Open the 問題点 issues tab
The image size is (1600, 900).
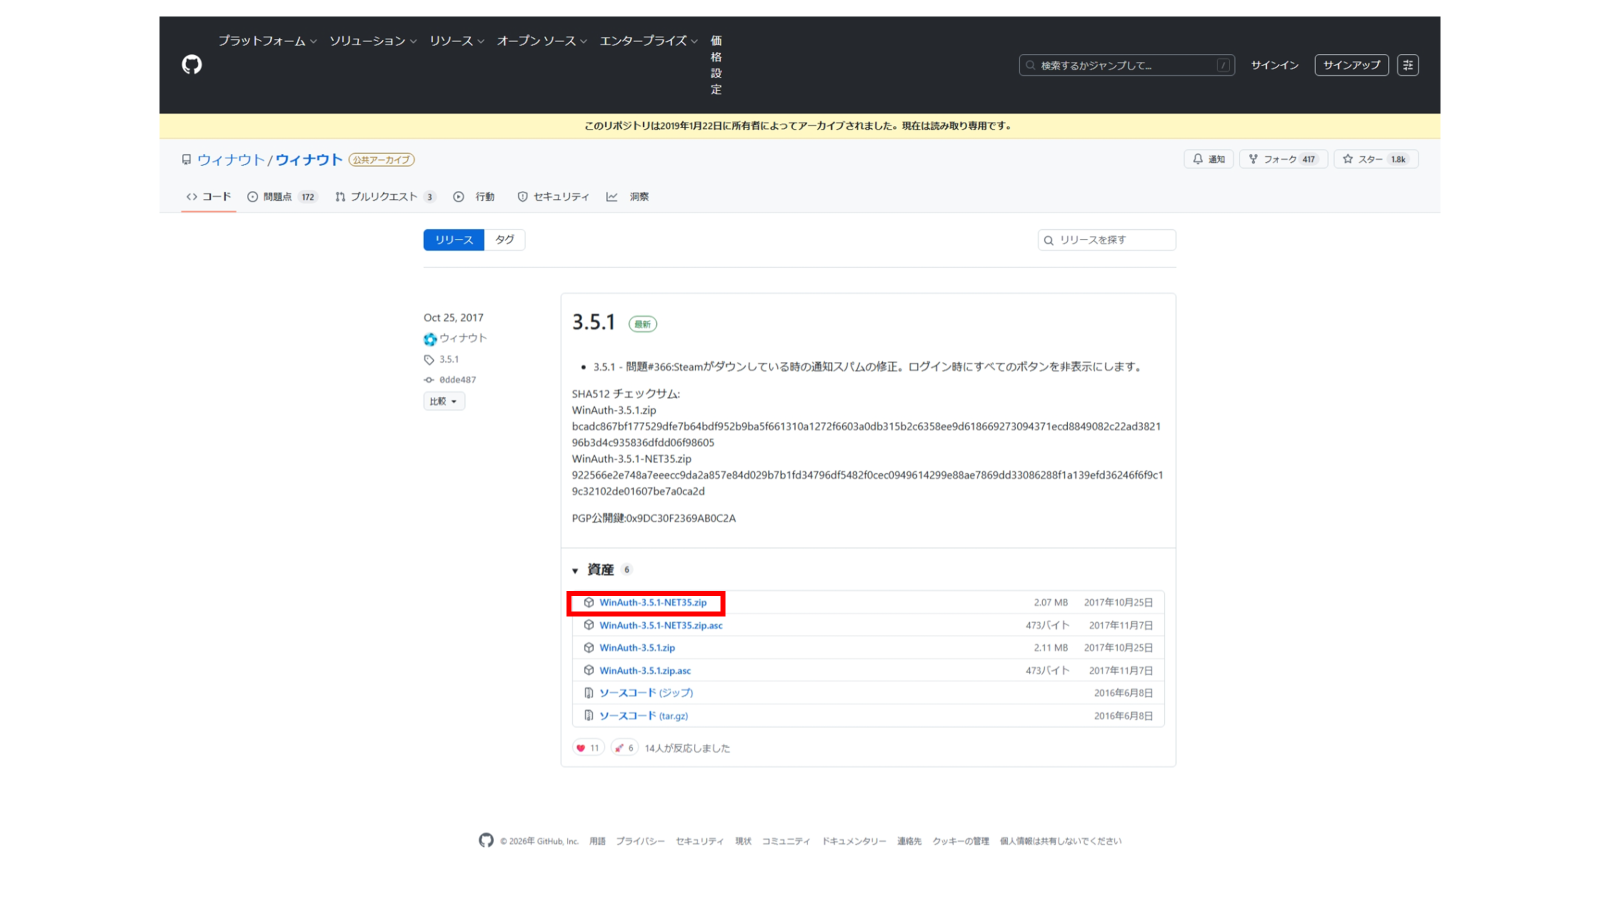[281, 197]
